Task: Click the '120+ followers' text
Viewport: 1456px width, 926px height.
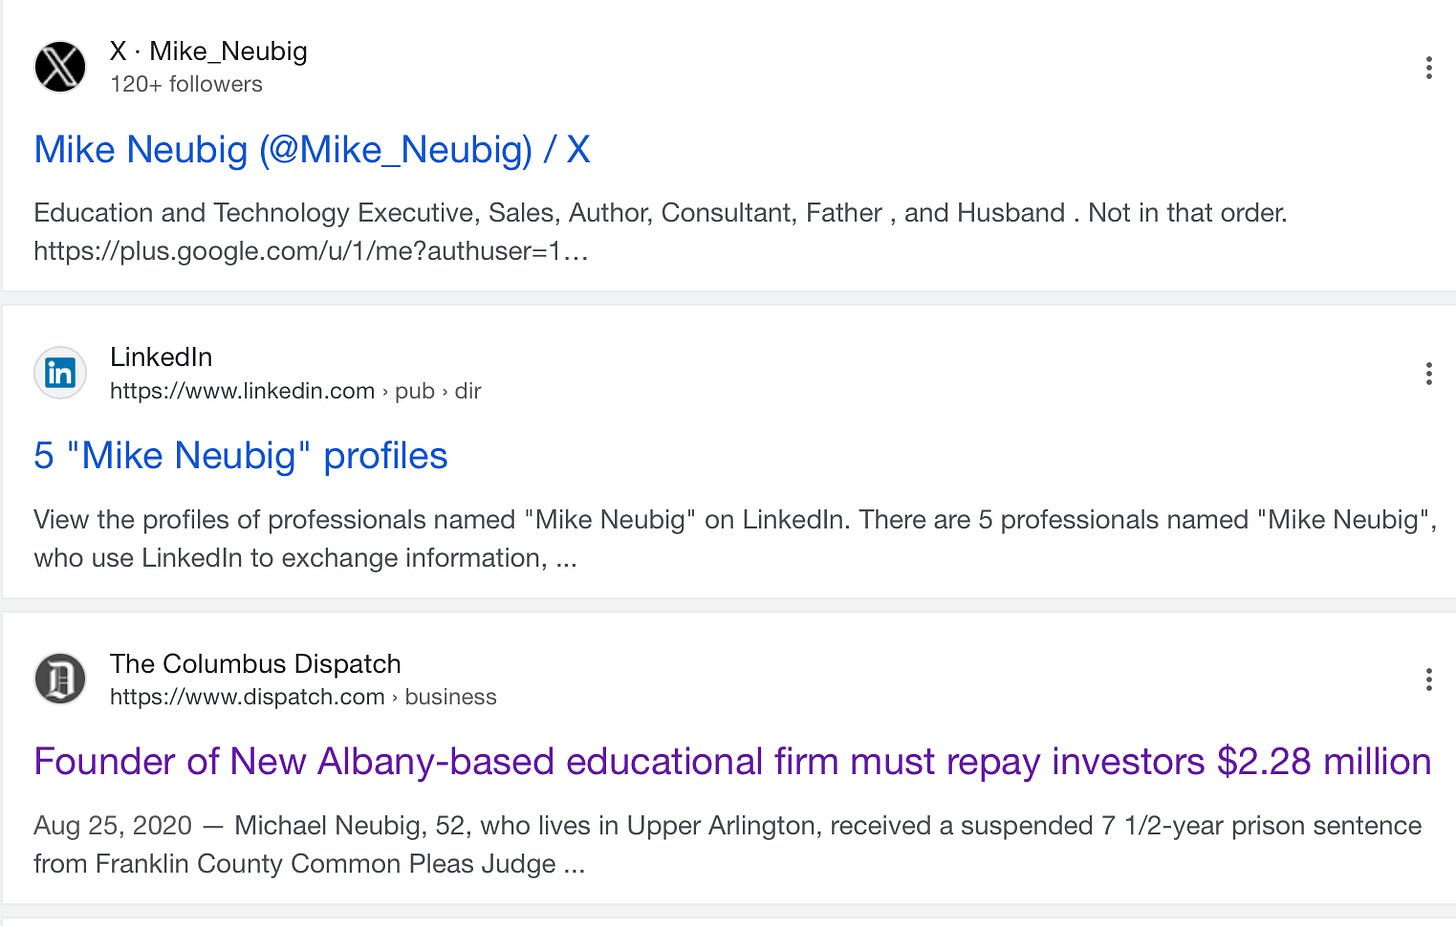Action: coord(186,84)
